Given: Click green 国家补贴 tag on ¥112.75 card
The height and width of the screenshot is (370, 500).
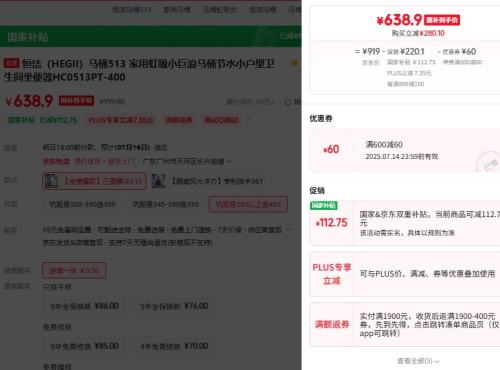Looking at the screenshot, I should [x=324, y=205].
